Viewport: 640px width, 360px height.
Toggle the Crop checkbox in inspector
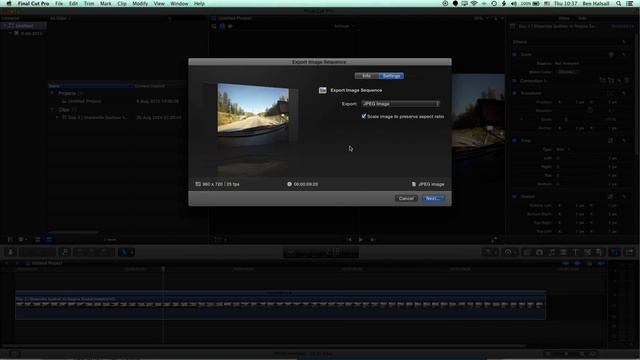coord(514,140)
